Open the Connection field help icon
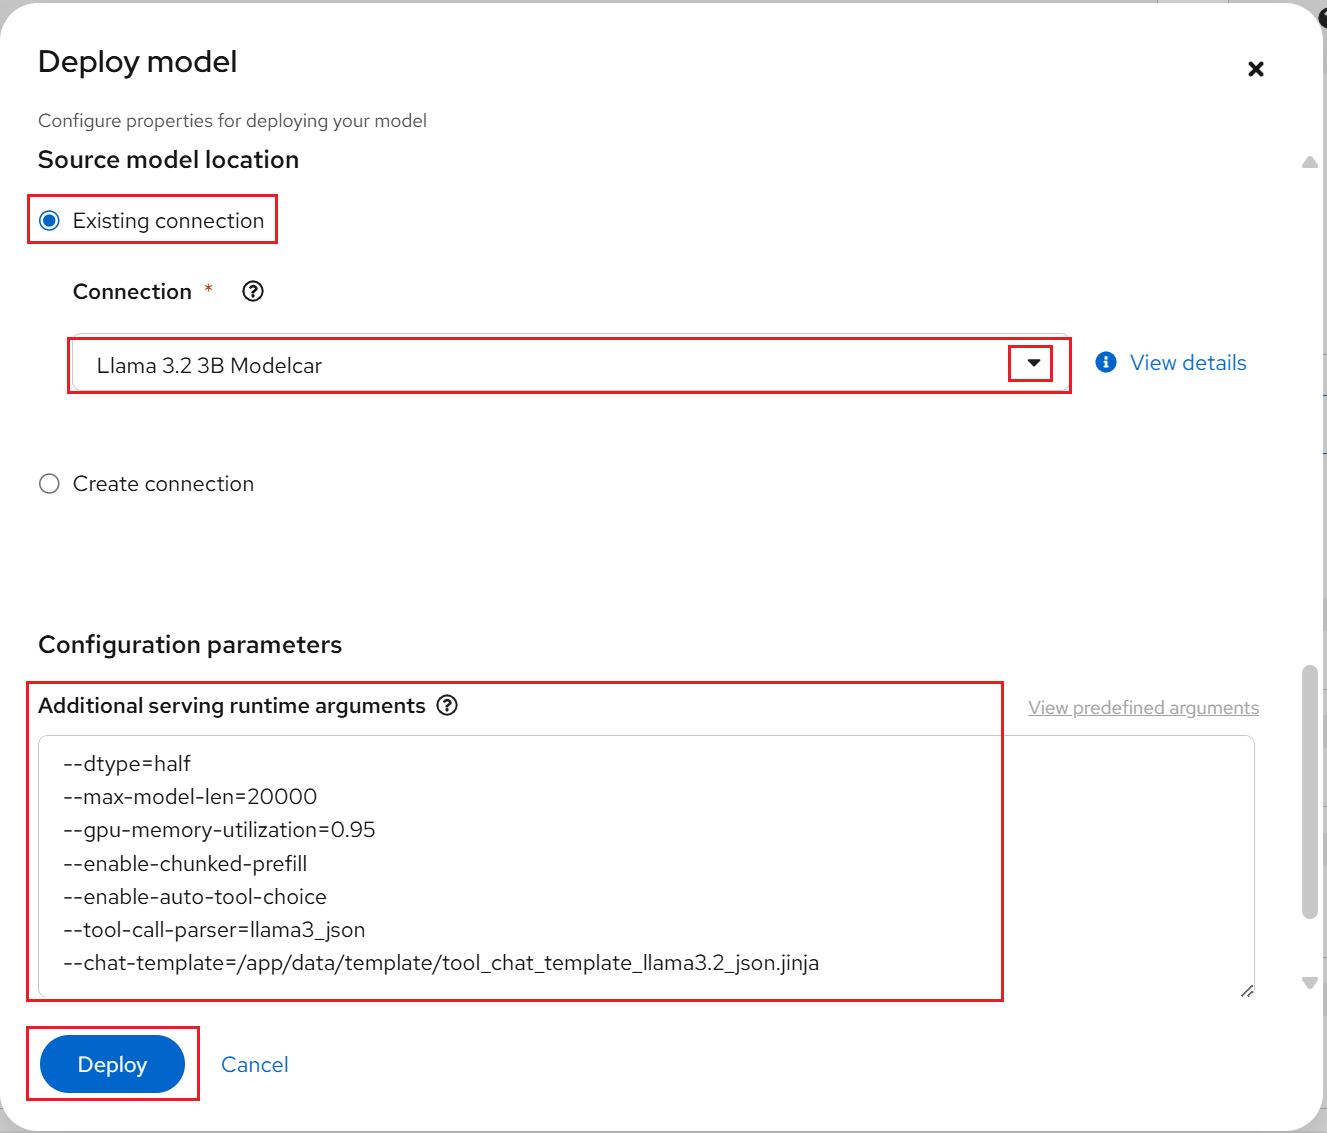 (253, 291)
